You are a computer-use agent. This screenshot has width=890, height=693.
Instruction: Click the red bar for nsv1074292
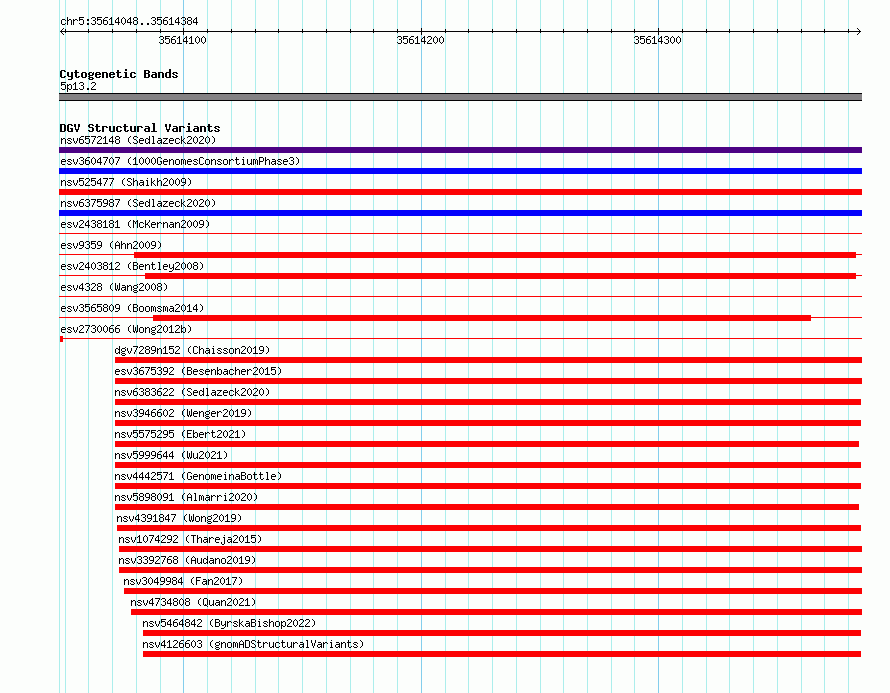point(490,549)
